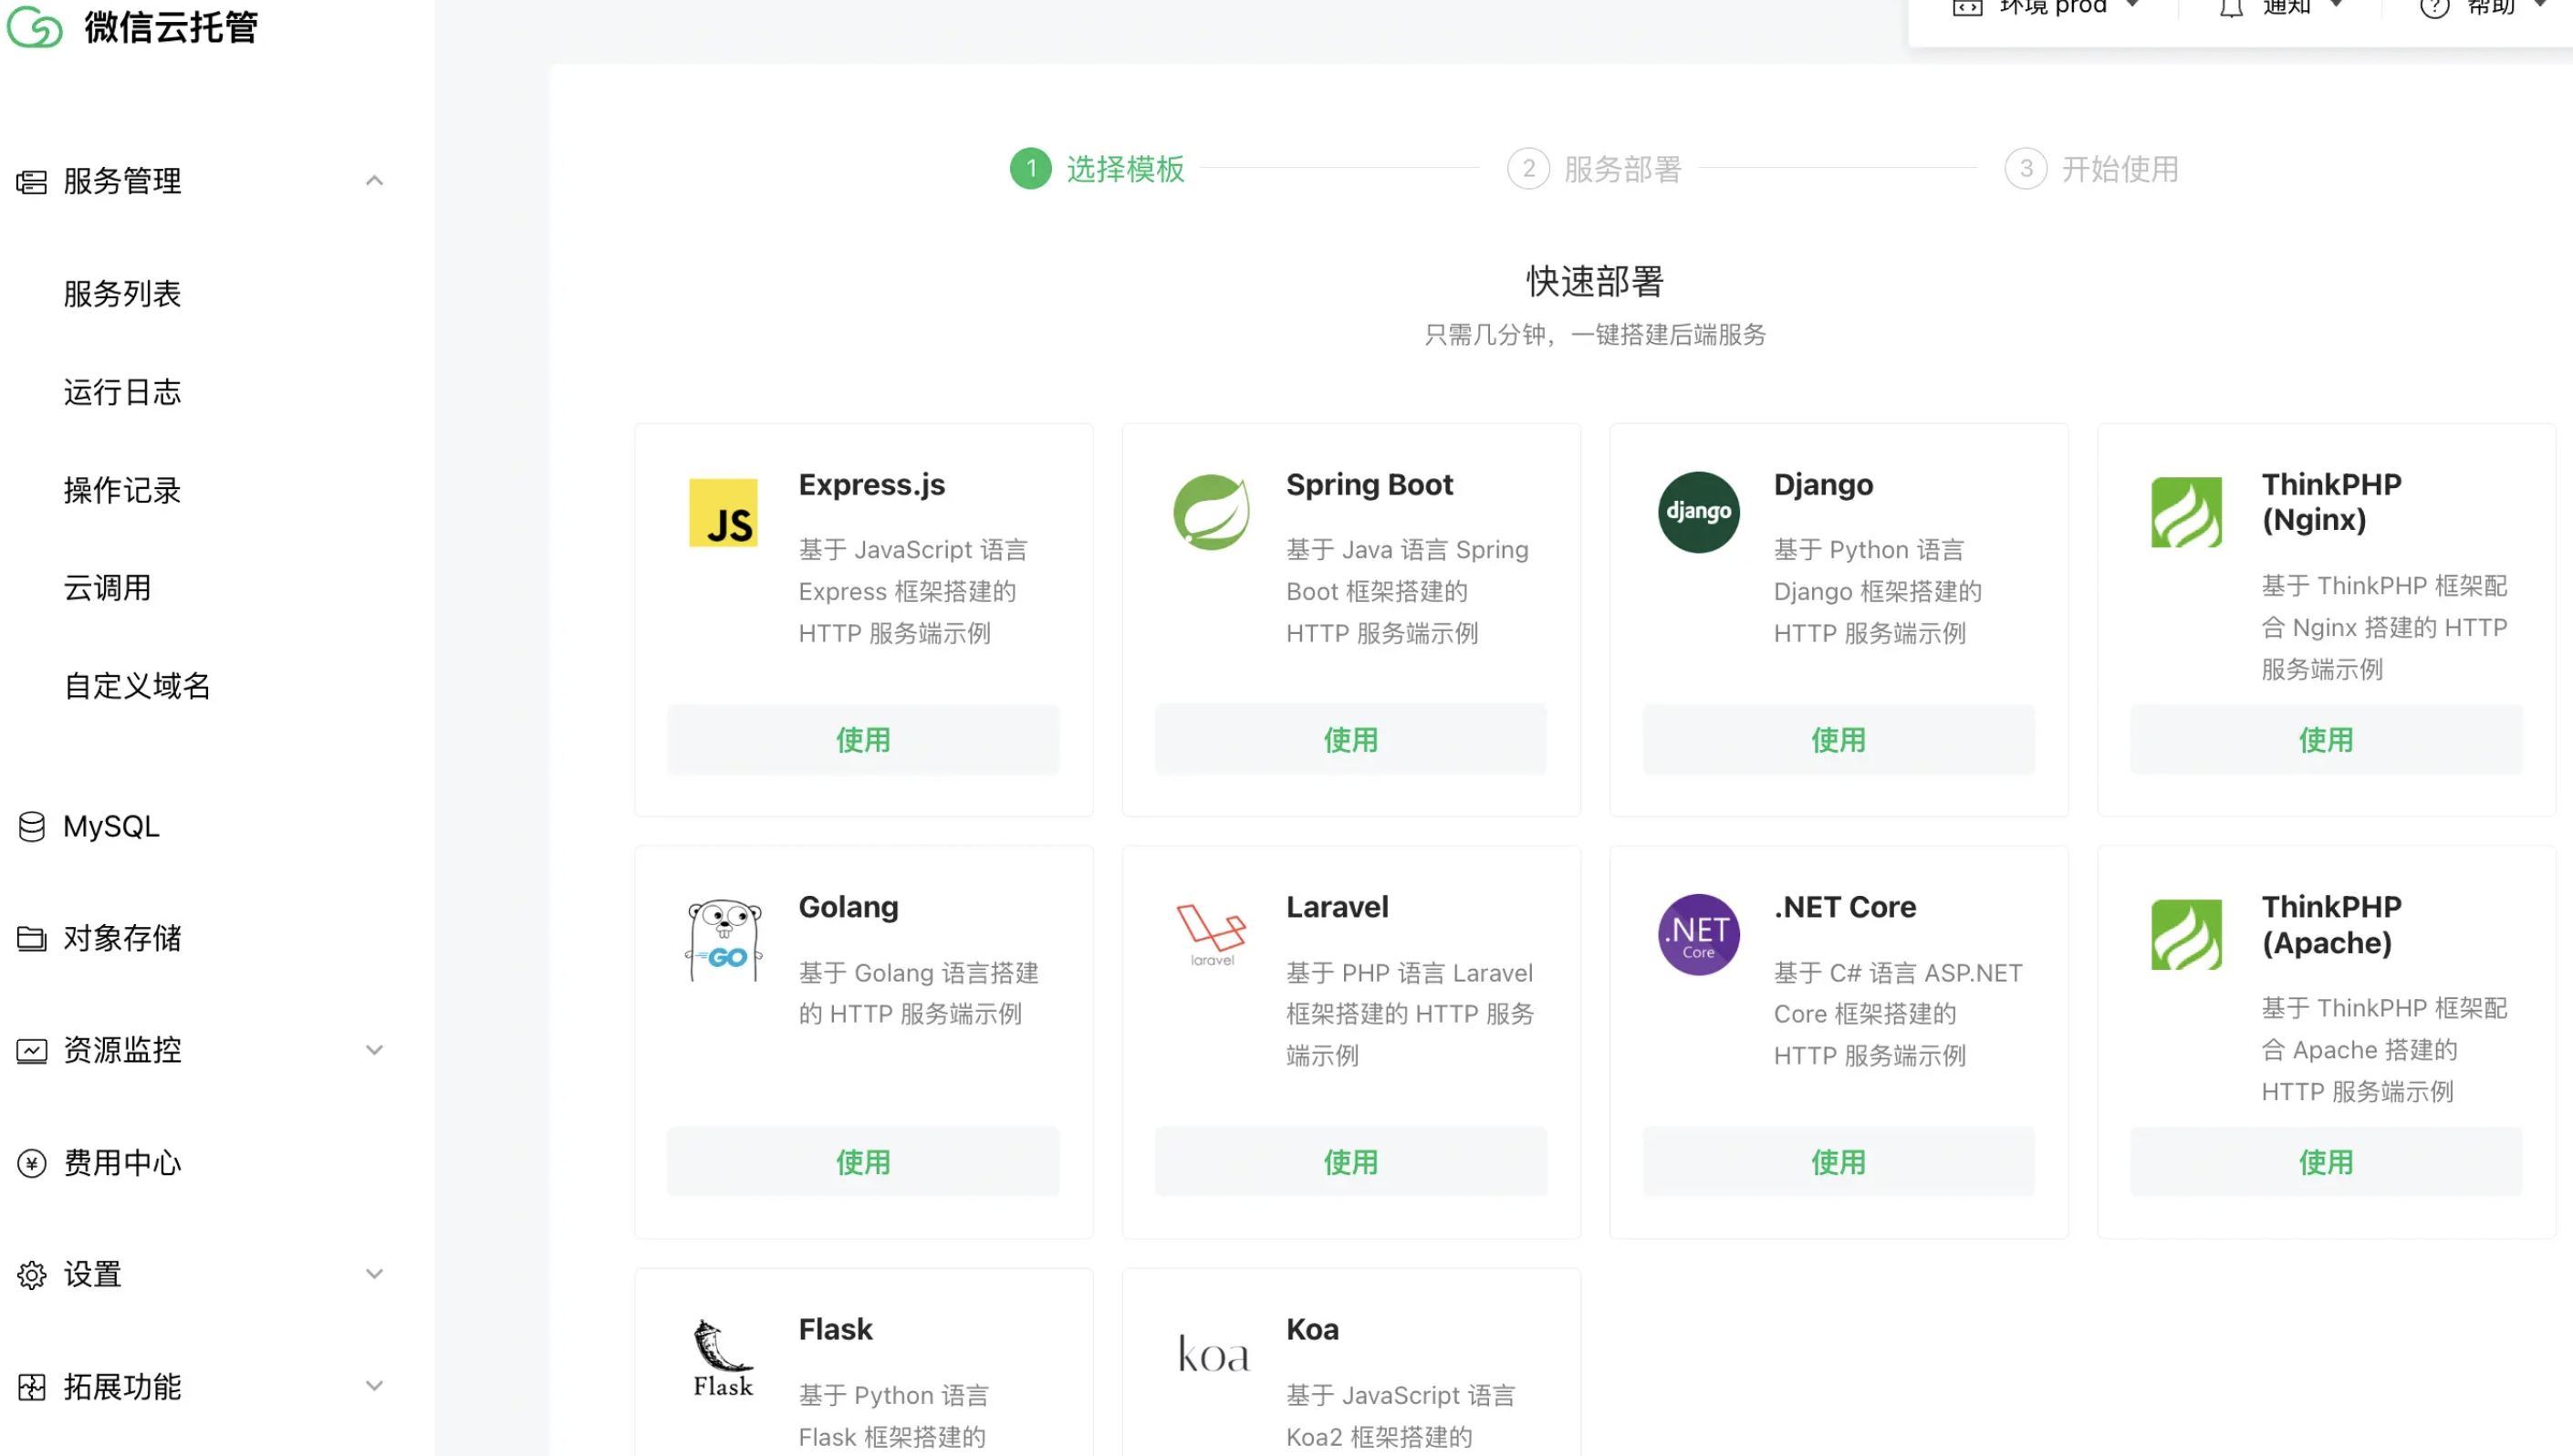Click the Spring Boot card title
2573x1456 pixels.
(x=1369, y=485)
